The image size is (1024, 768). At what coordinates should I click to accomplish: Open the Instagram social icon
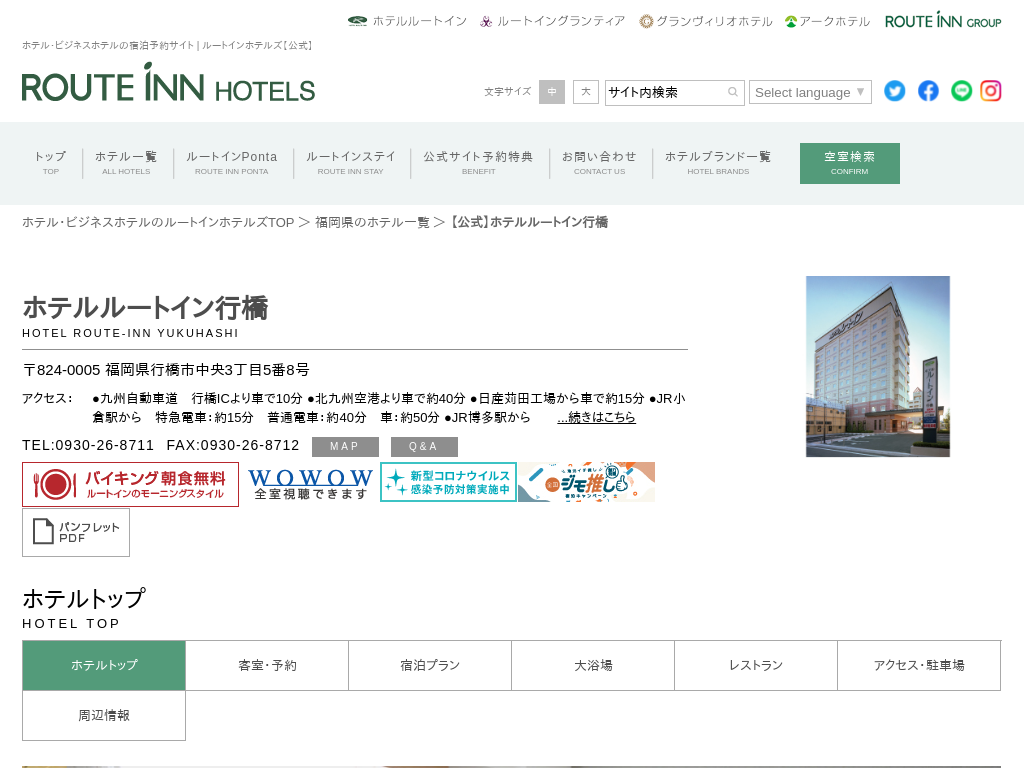click(x=991, y=91)
